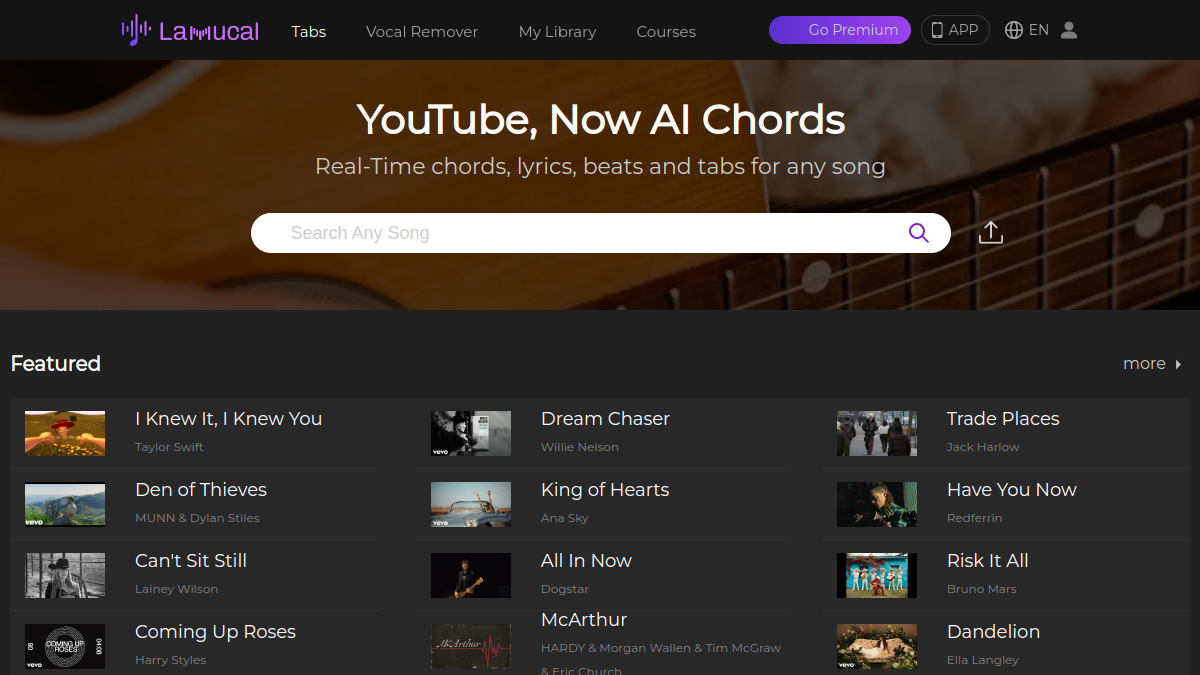Open the My Library tab
Screen dimensions: 1200x675
(557, 31)
